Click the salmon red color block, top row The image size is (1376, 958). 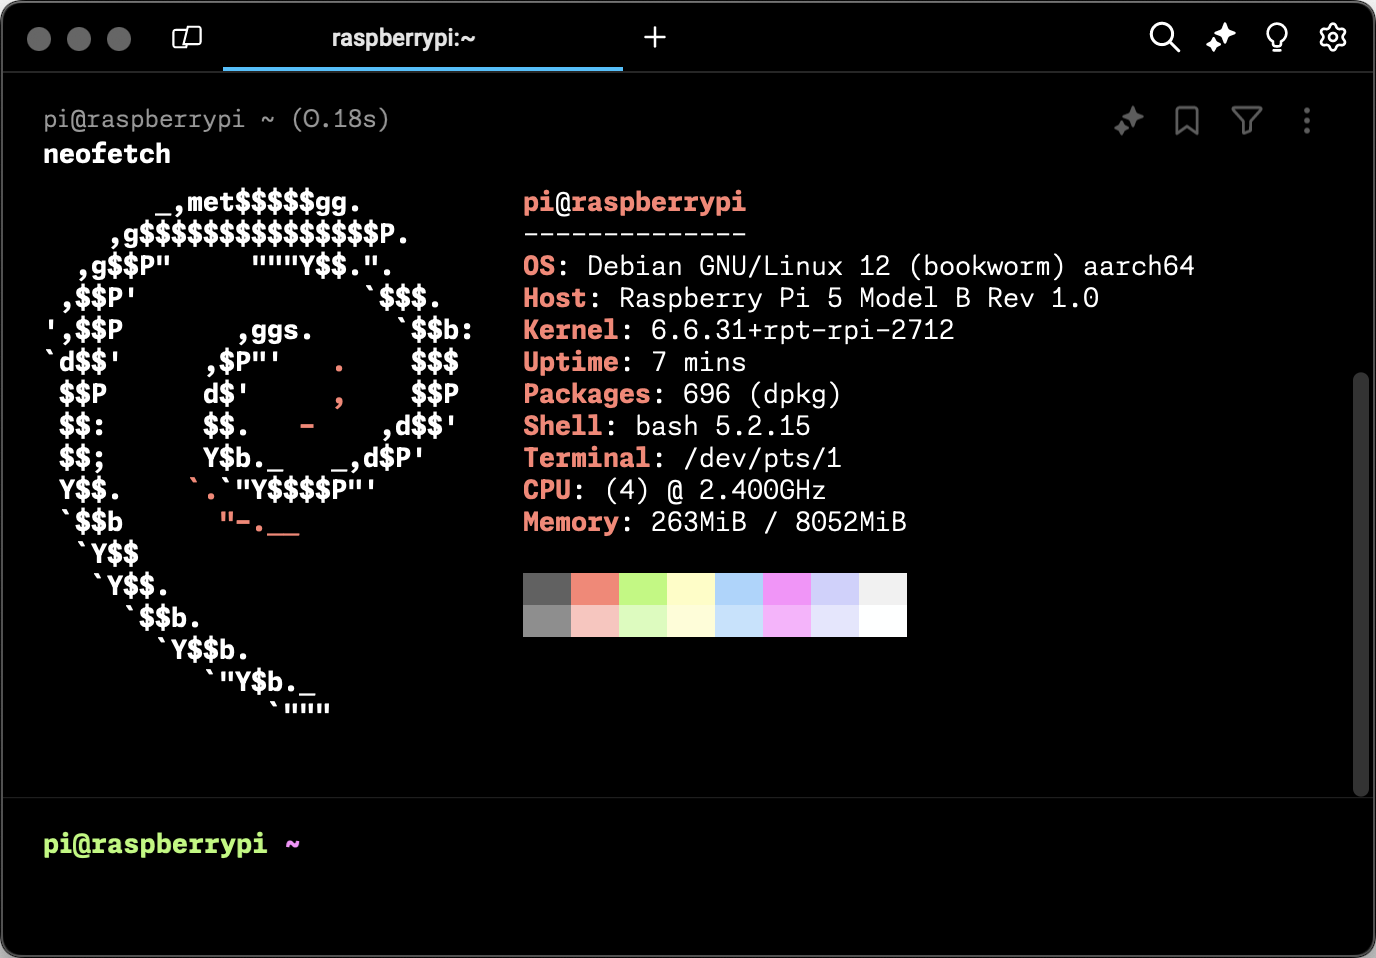click(595, 589)
